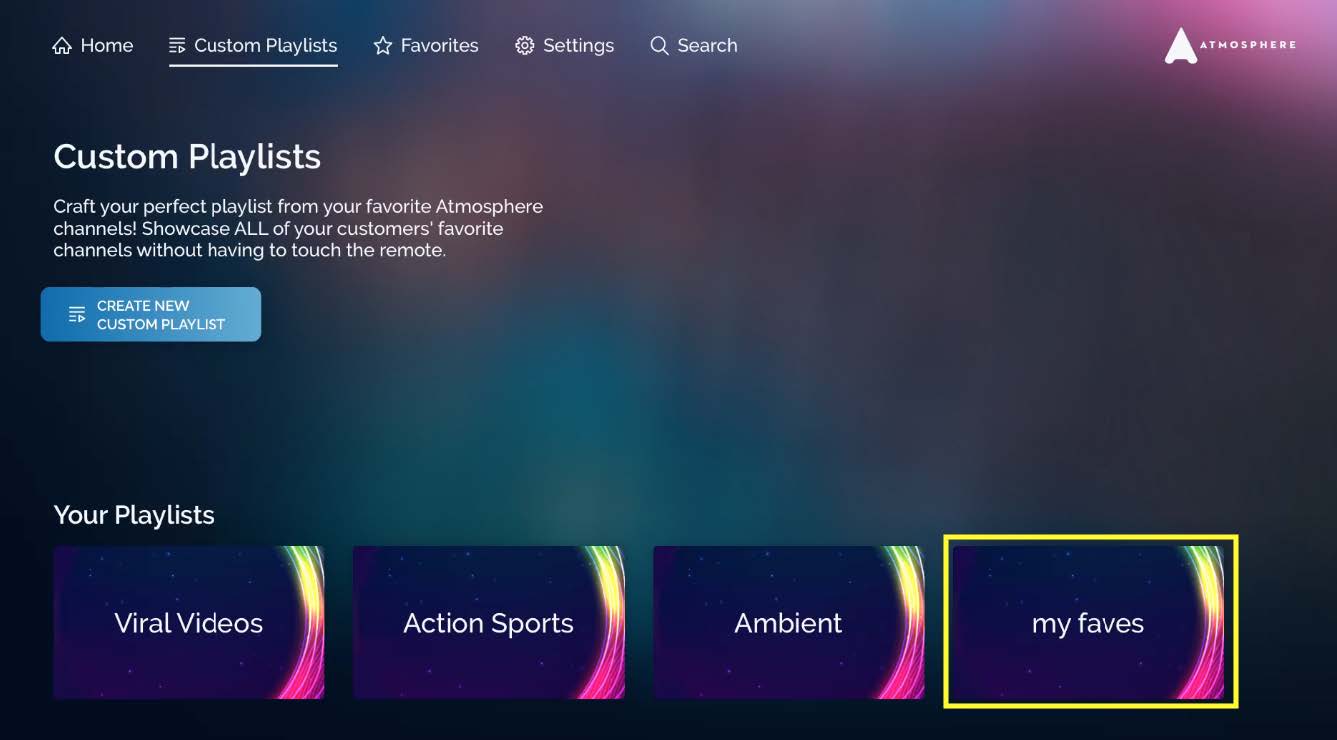Open the Settings menu label
The width and height of the screenshot is (1337, 740).
point(579,46)
